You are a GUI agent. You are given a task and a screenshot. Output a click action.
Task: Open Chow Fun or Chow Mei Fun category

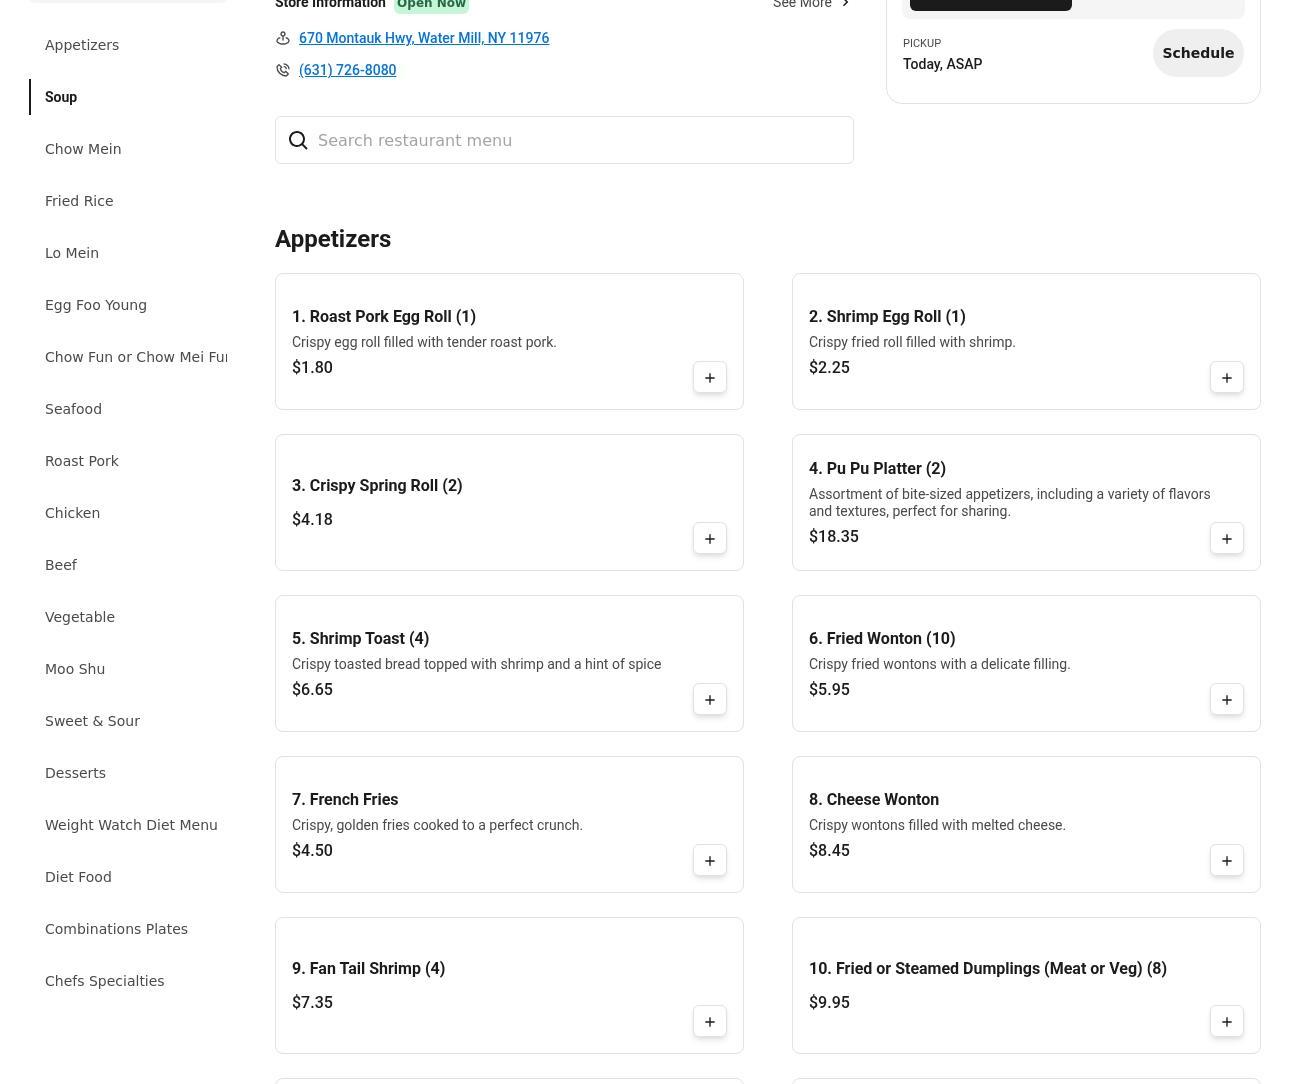[x=136, y=357]
